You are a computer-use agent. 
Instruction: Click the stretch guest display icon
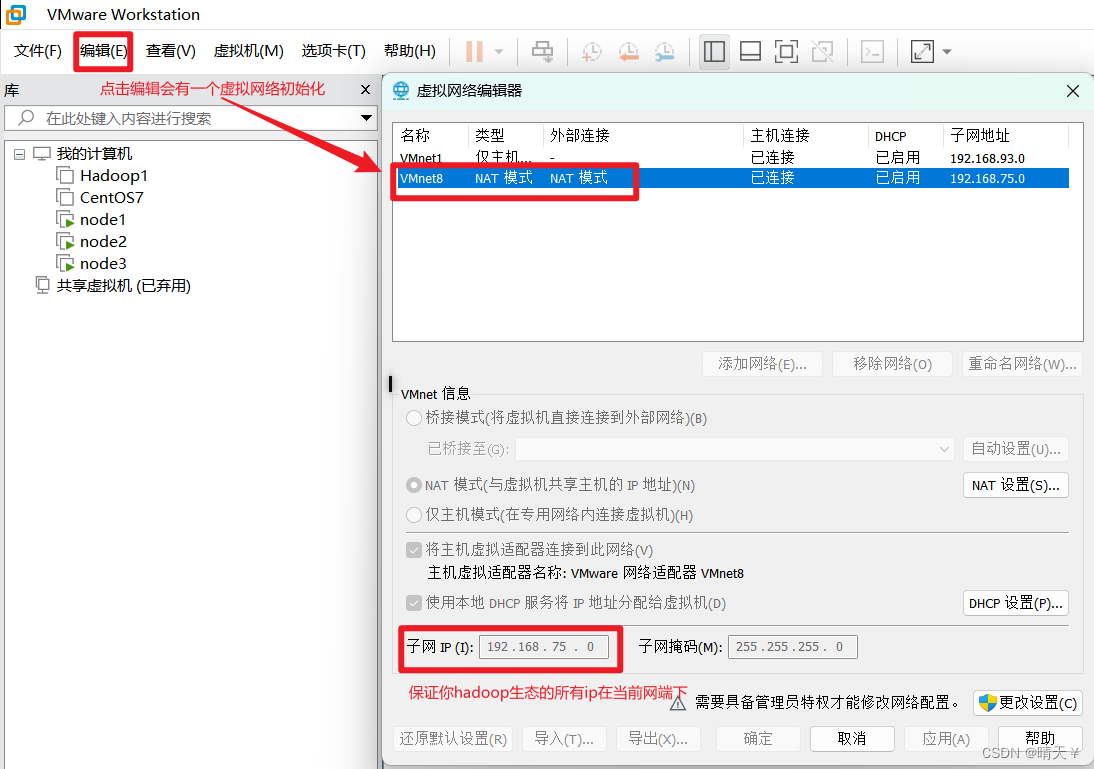(922, 51)
